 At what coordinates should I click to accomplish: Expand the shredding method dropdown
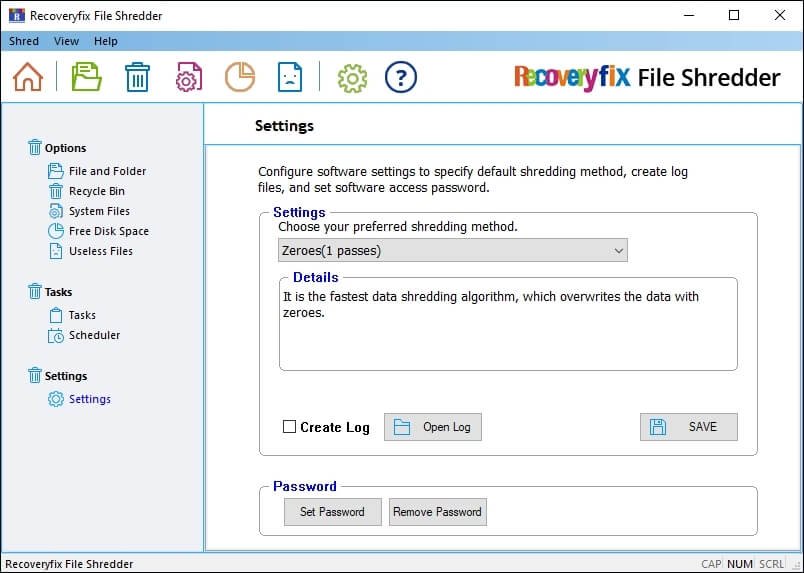point(452,250)
